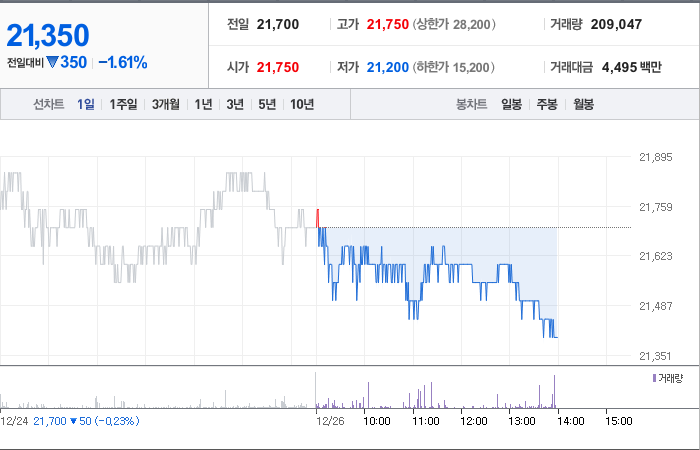Click the 15:00 time axis label
The width and height of the screenshot is (700, 450).
tap(619, 421)
